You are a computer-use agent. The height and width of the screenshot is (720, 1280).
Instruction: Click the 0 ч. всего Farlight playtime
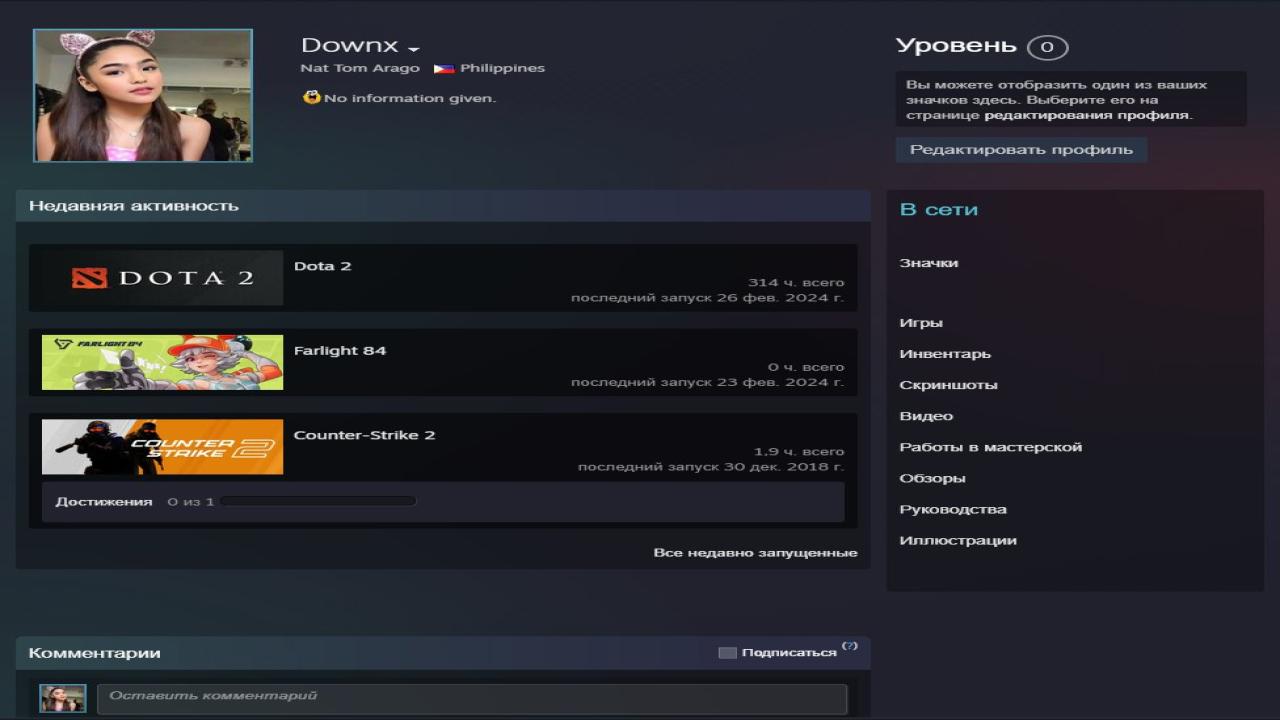click(x=806, y=367)
